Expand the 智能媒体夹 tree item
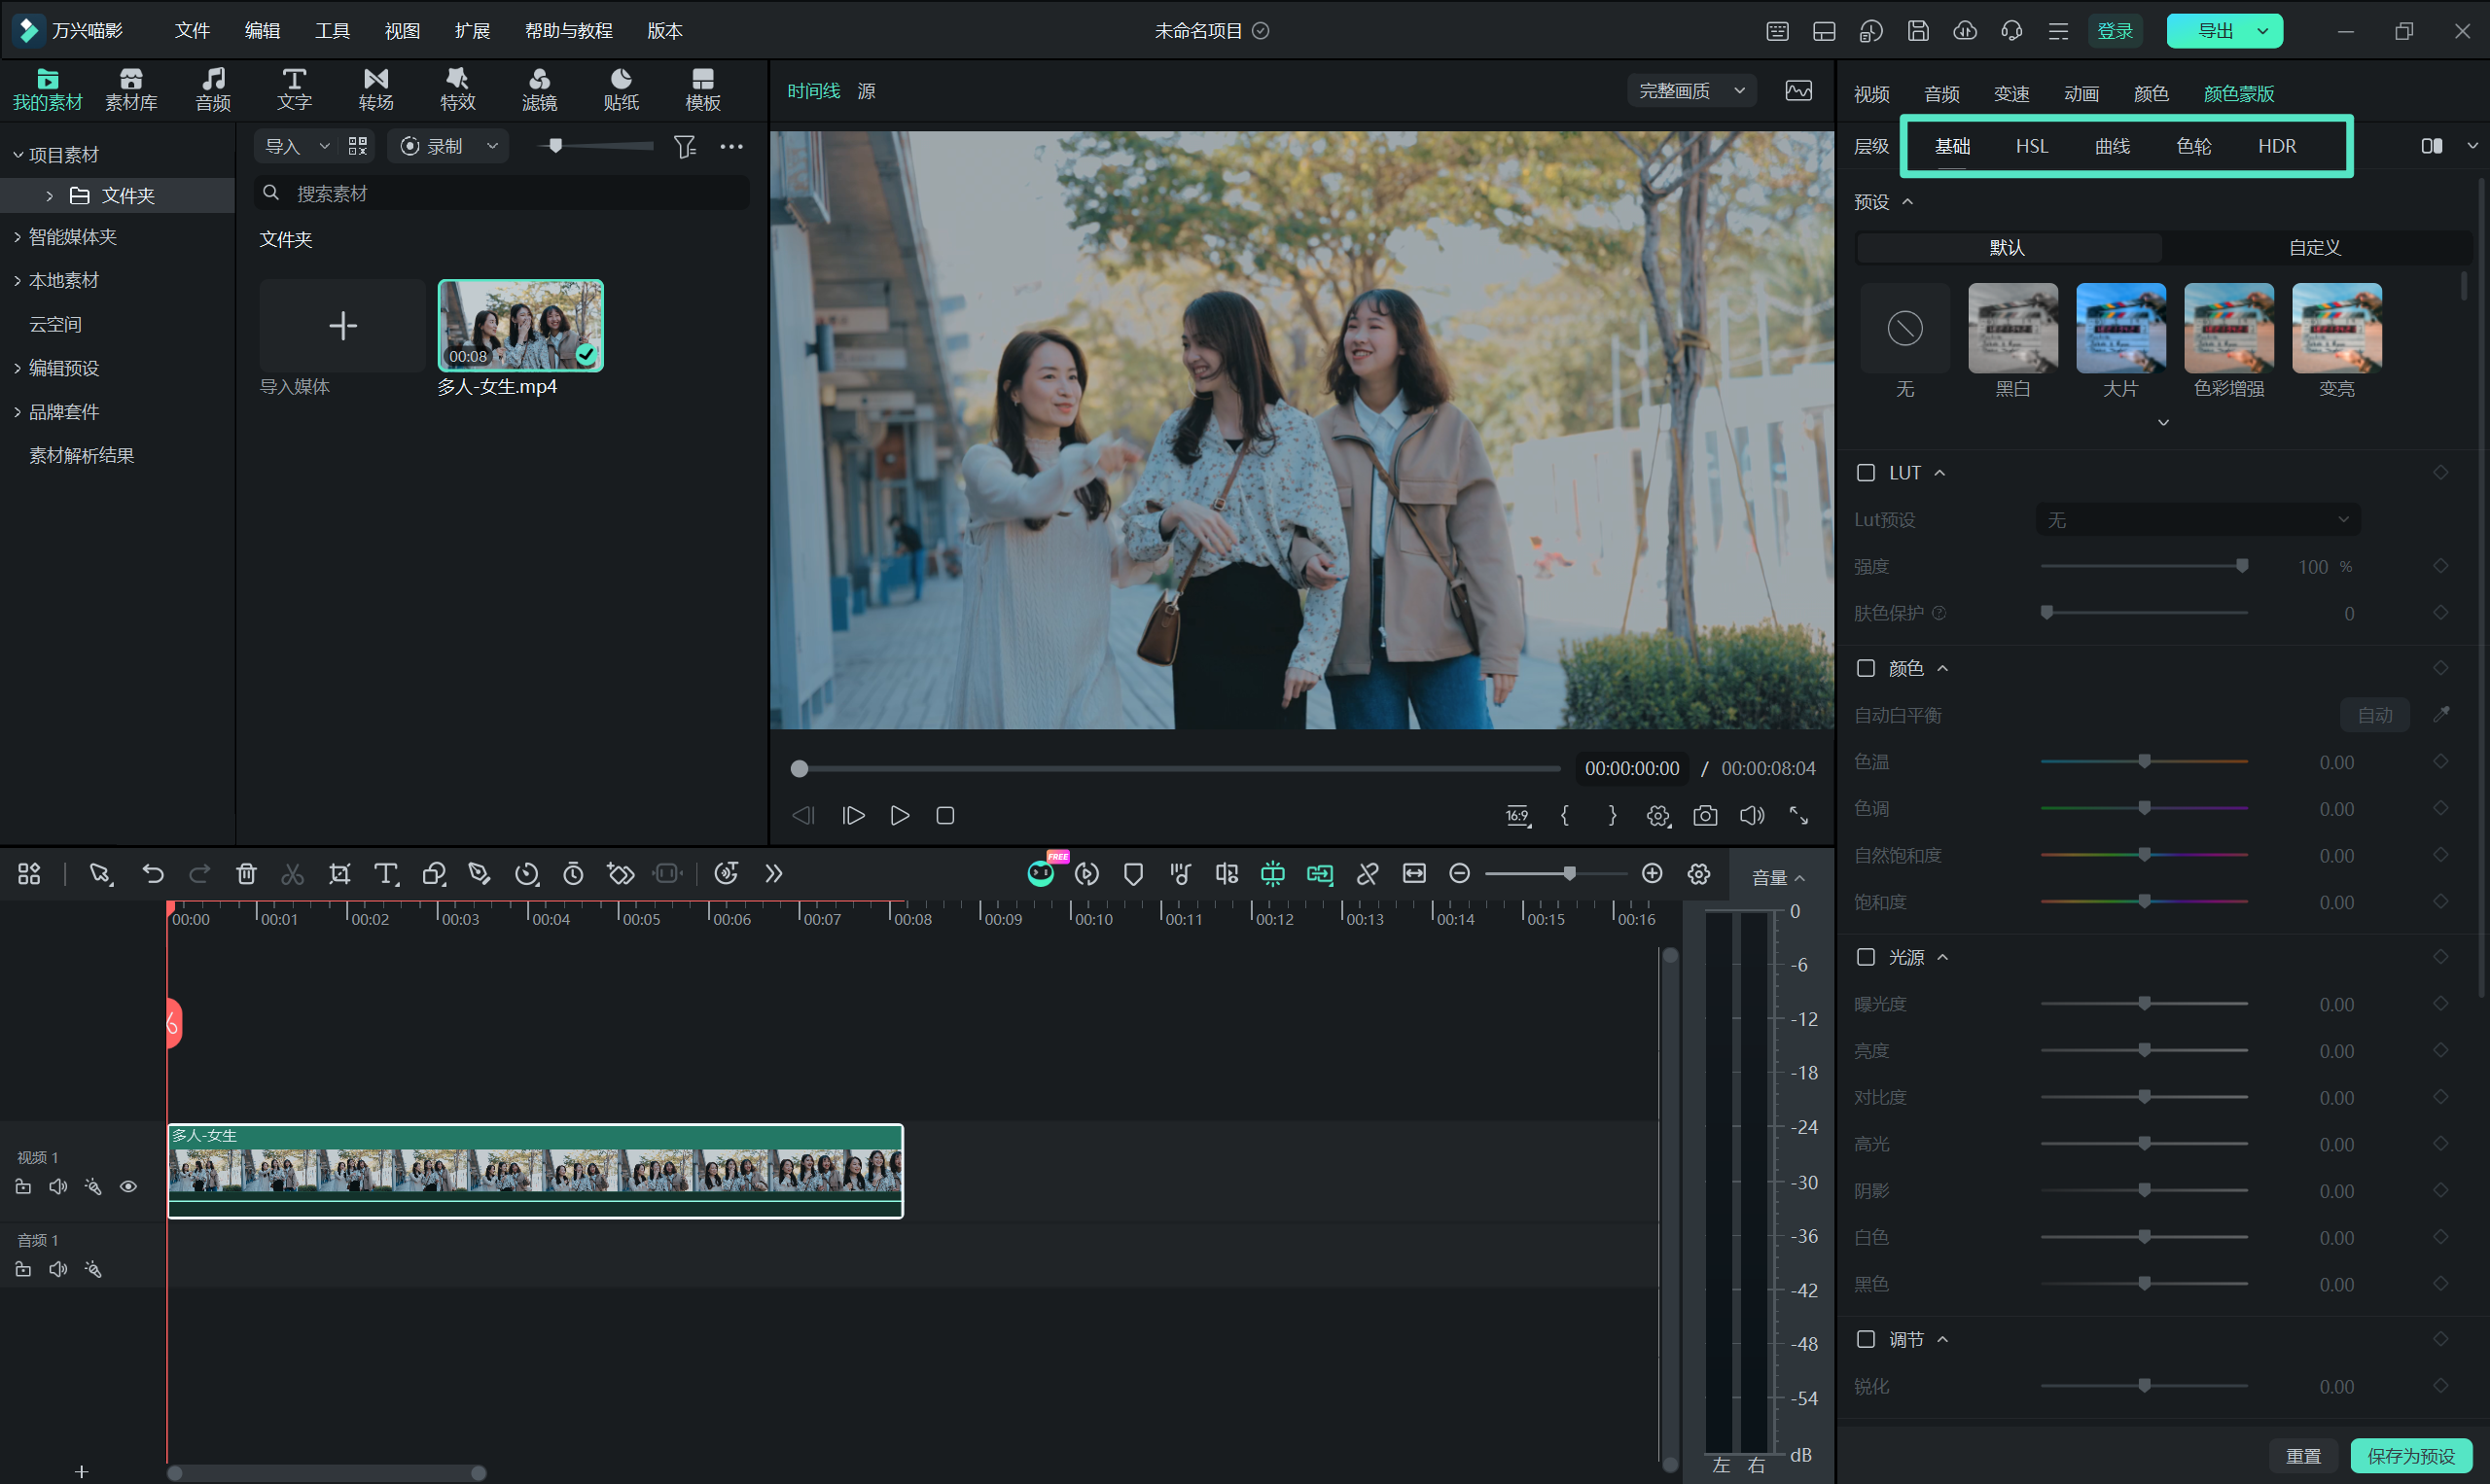The height and width of the screenshot is (1484, 2490). 17,237
